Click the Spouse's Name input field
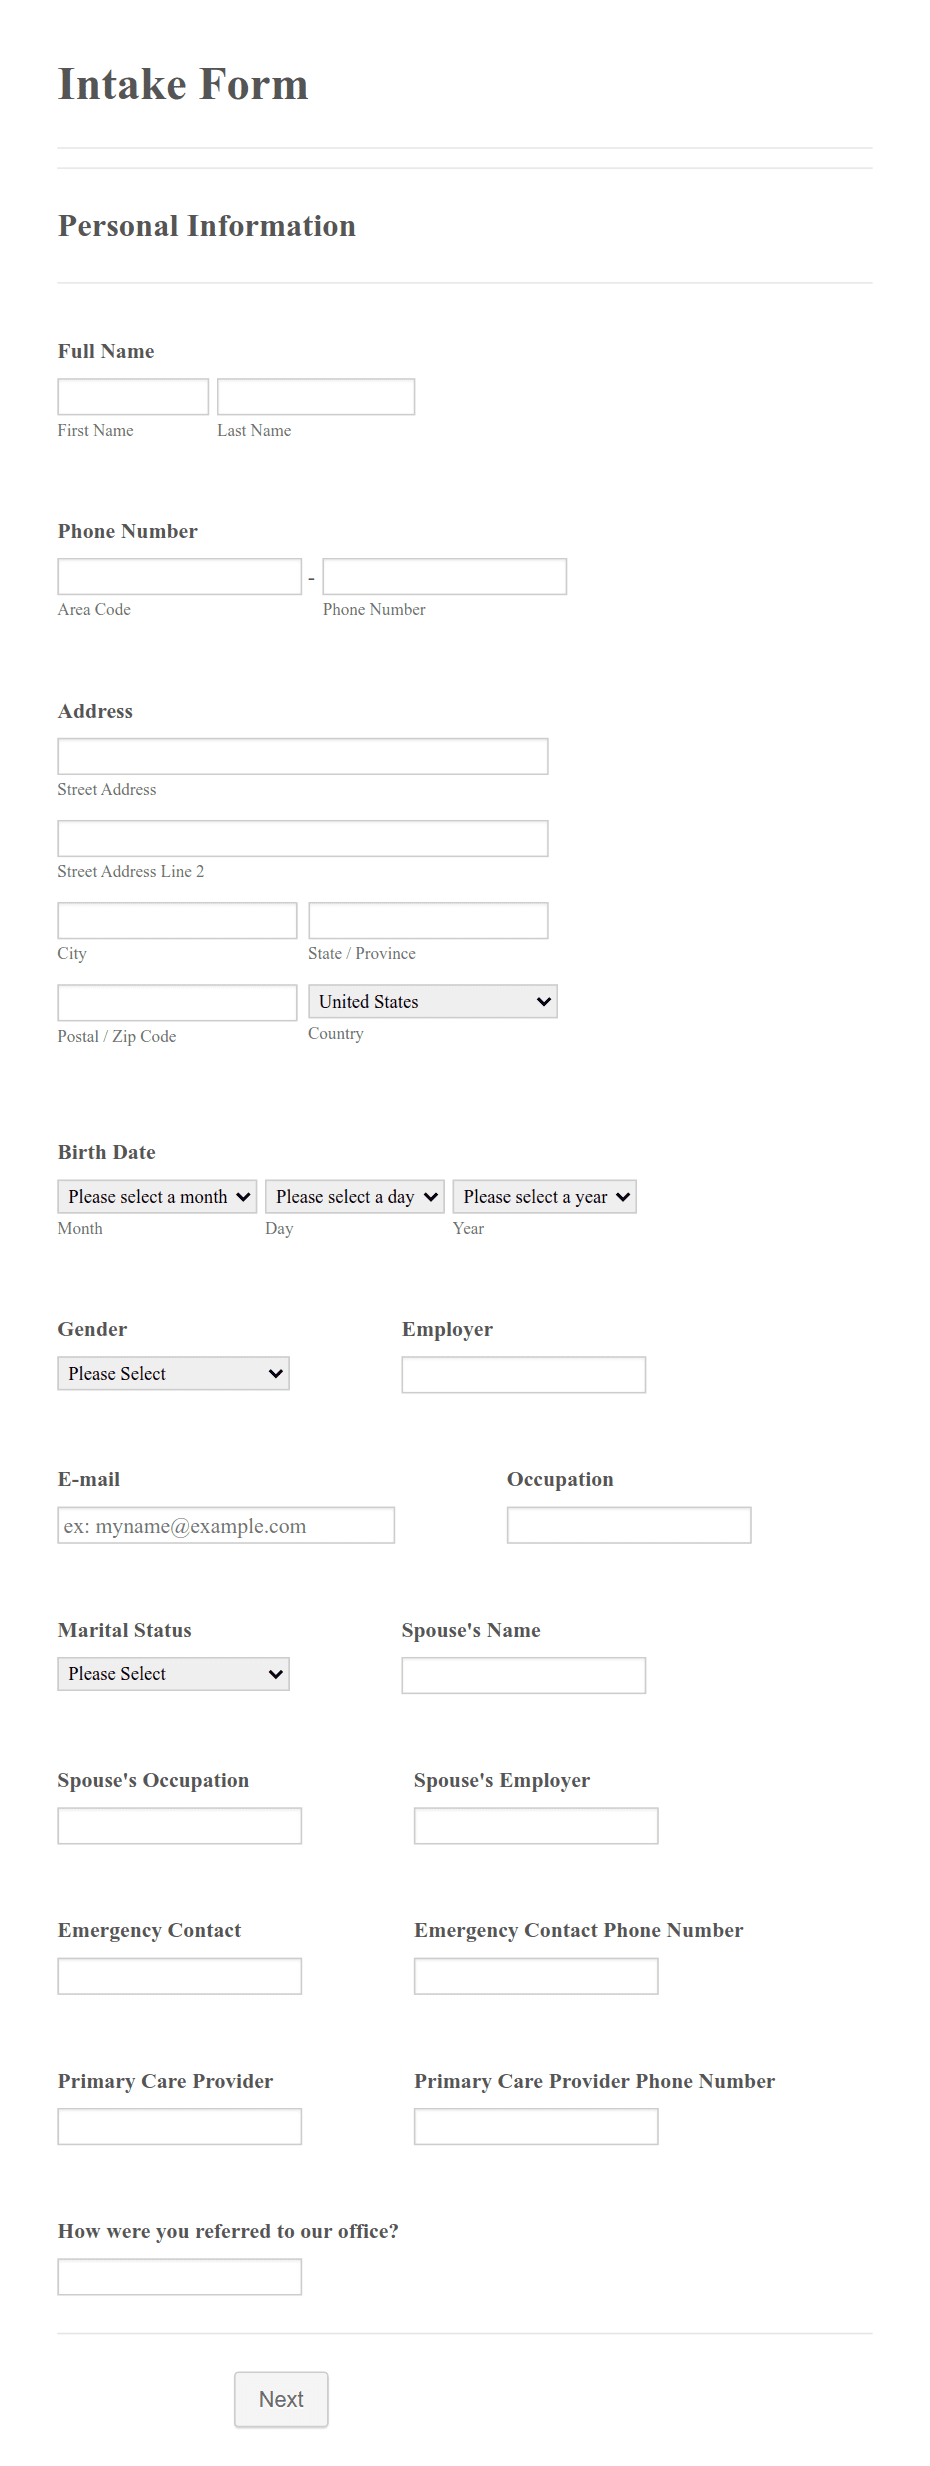The height and width of the screenshot is (2466, 930). (x=523, y=1674)
